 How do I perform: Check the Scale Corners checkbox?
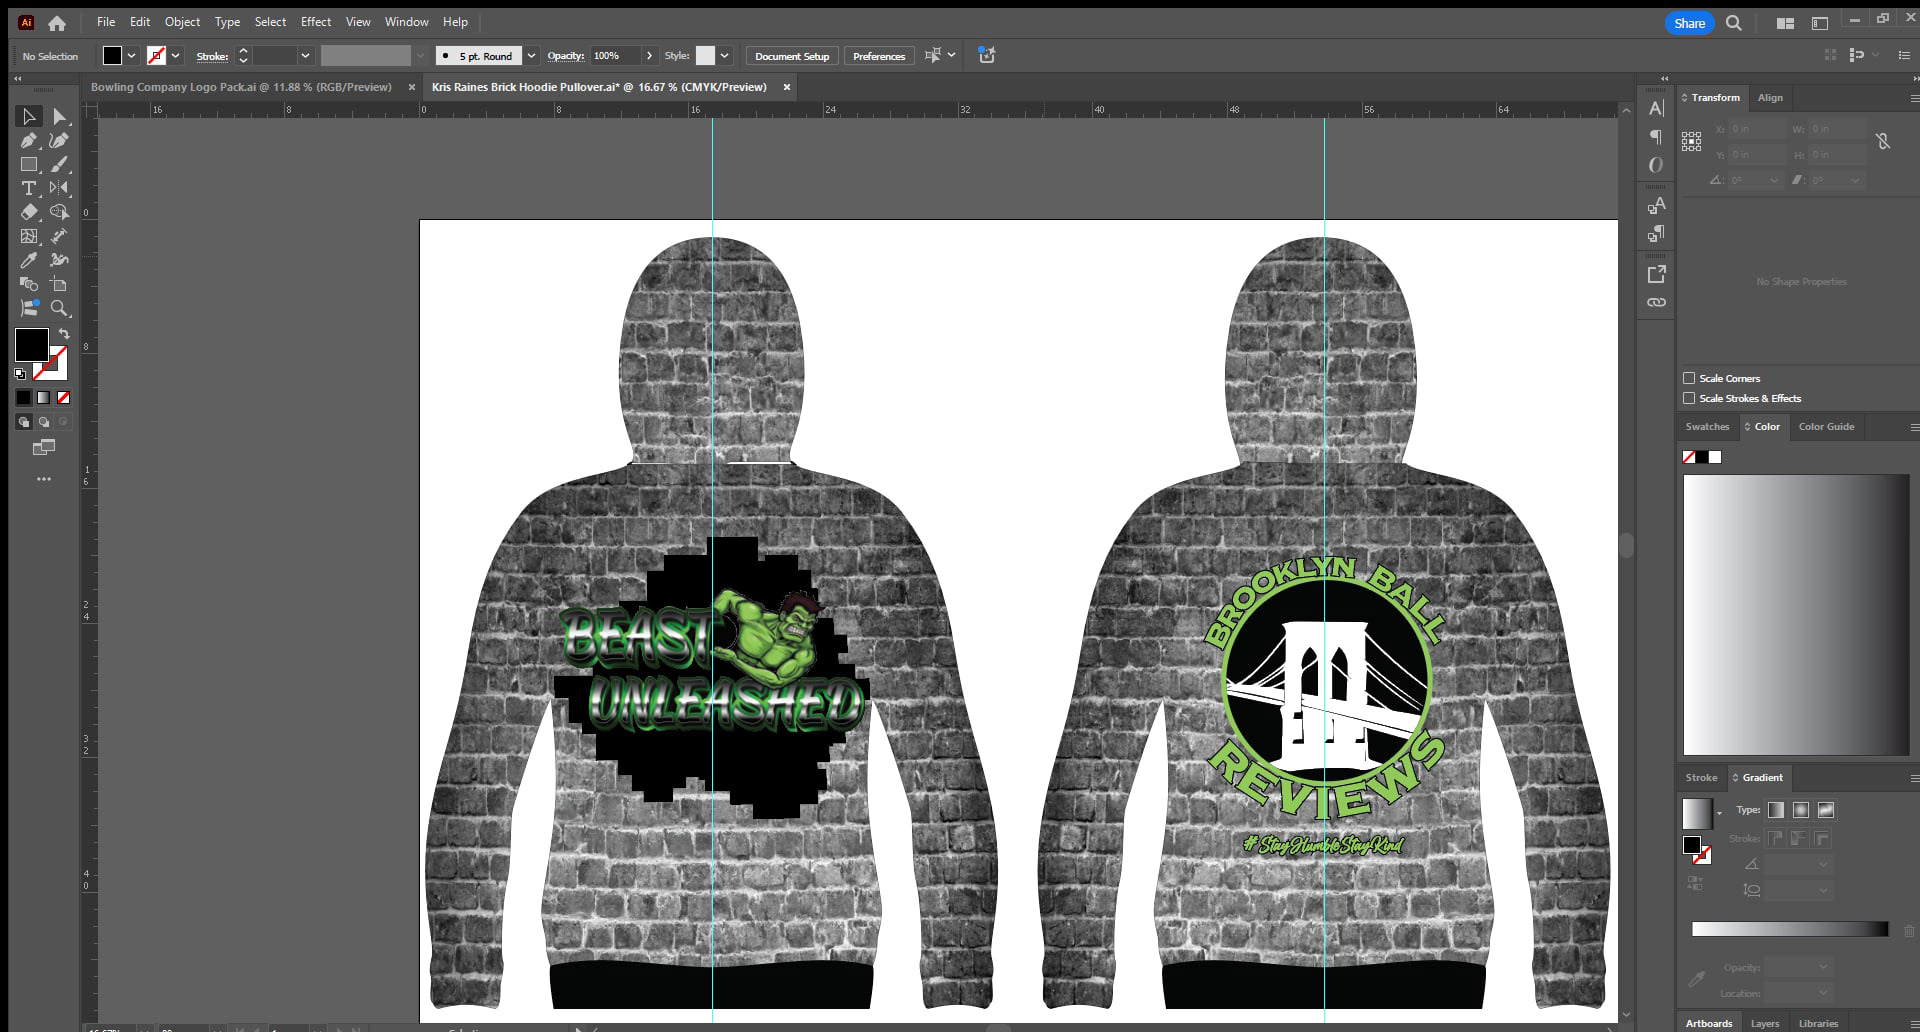pyautogui.click(x=1689, y=378)
